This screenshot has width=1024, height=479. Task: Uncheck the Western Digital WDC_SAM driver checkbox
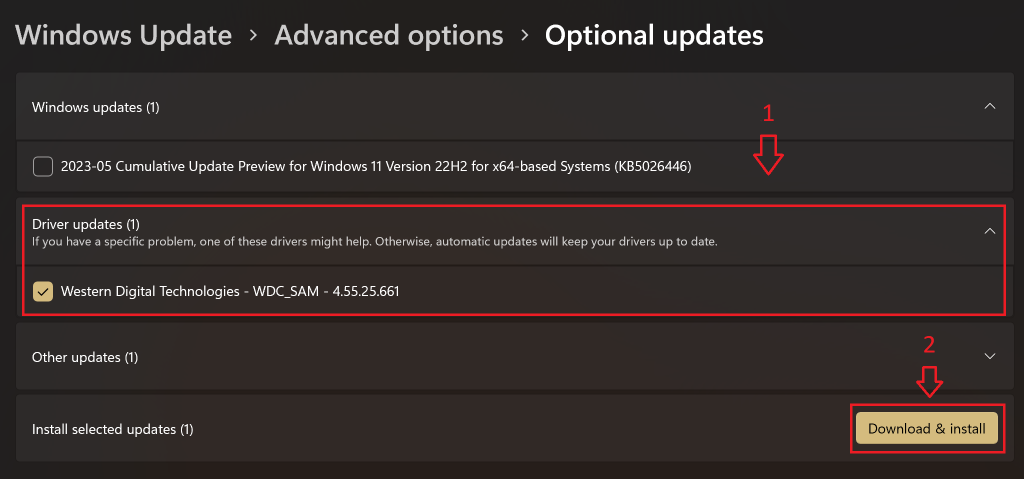[43, 291]
